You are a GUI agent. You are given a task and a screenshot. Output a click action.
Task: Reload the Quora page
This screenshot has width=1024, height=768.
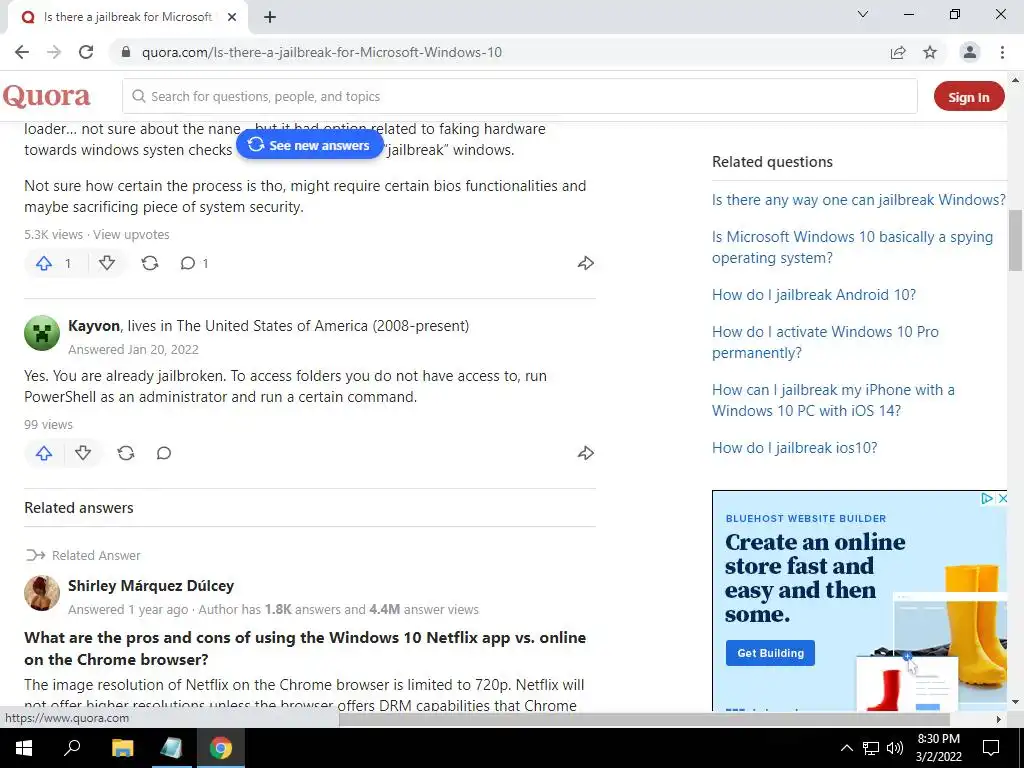86,52
